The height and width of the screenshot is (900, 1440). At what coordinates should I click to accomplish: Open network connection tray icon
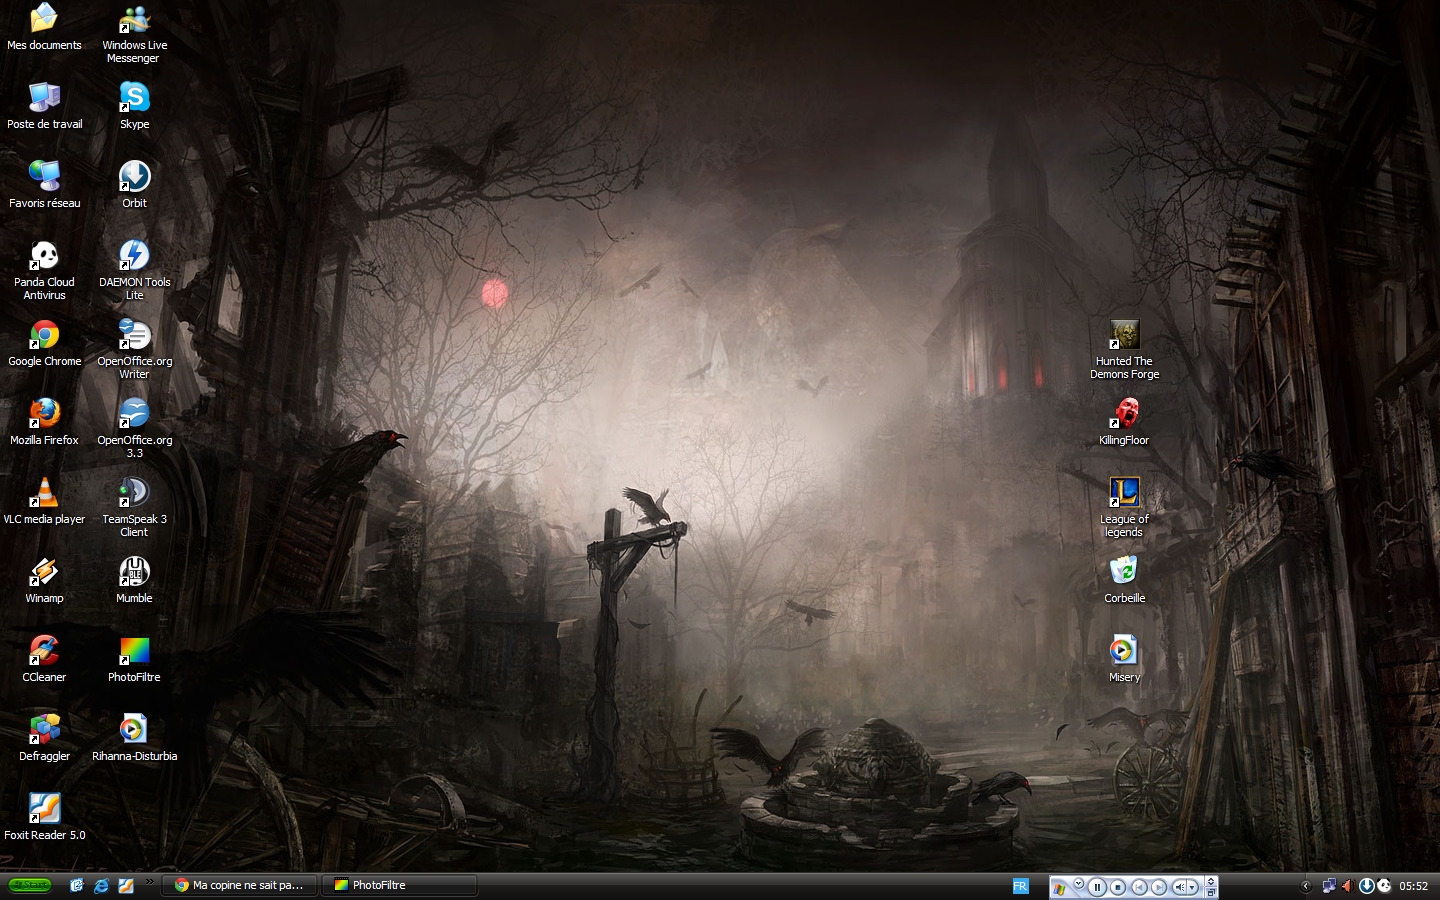[x=1329, y=886]
